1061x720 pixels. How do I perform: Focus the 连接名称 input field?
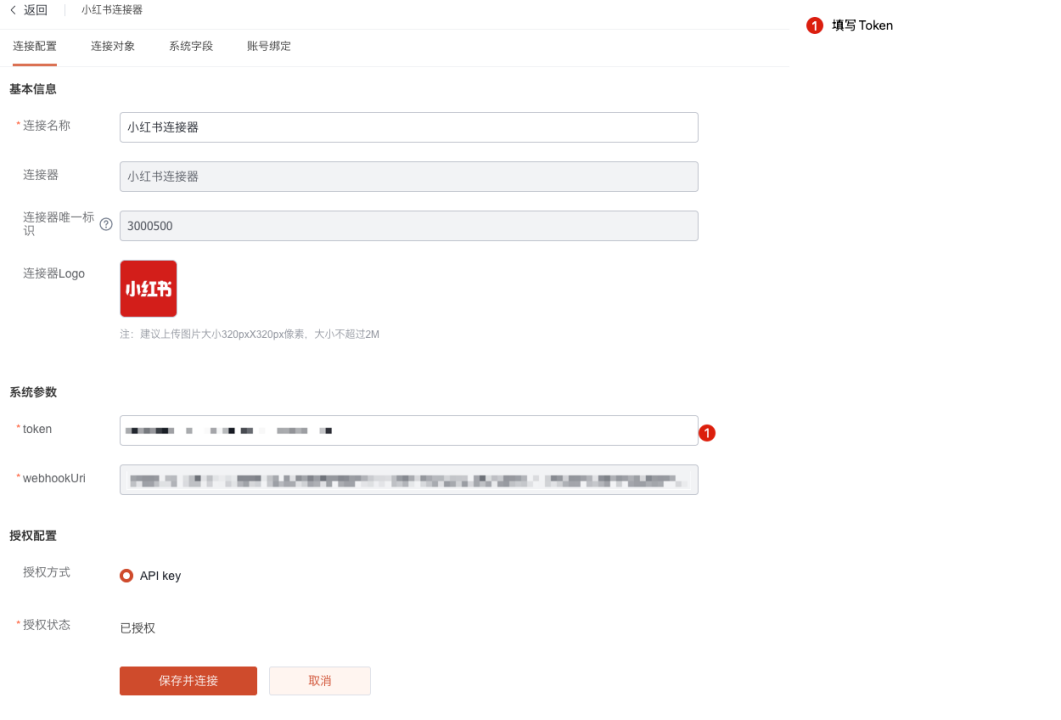click(409, 127)
